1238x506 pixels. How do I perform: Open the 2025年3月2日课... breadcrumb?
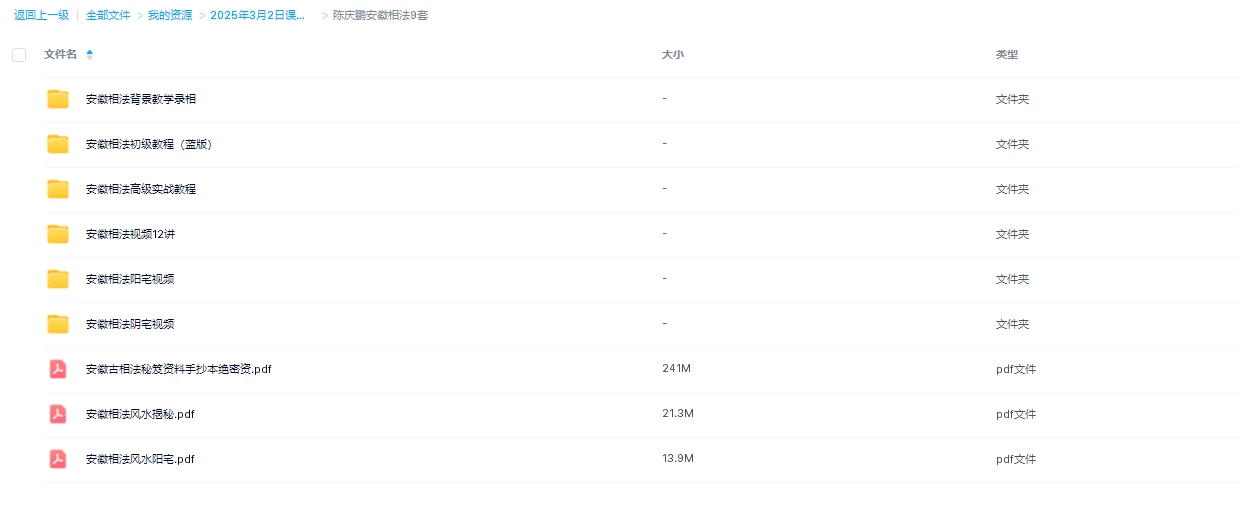pyautogui.click(x=258, y=16)
